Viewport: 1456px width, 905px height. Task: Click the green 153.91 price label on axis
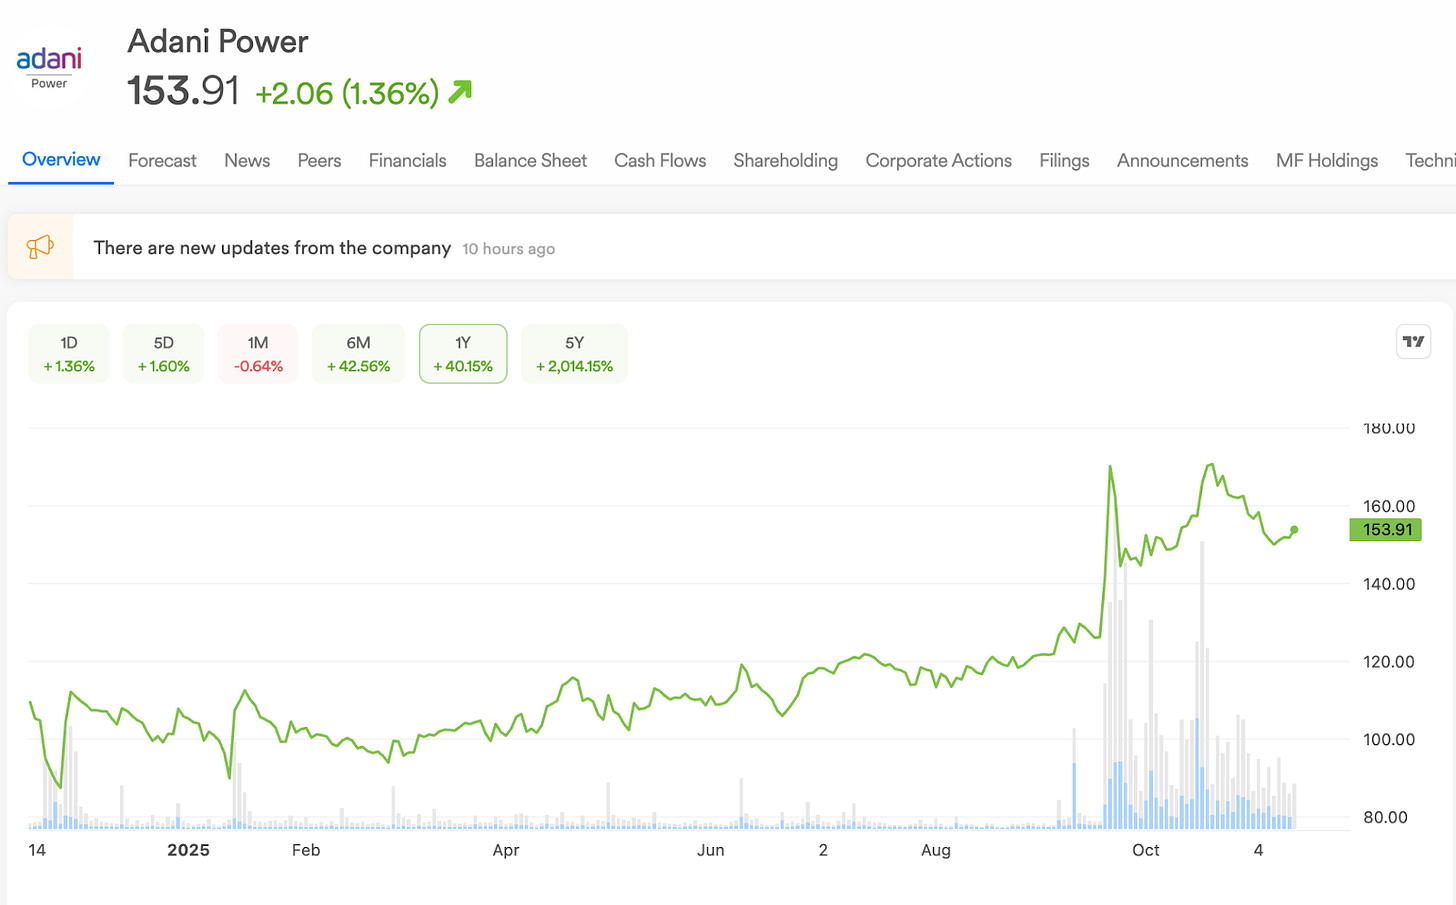[1385, 530]
